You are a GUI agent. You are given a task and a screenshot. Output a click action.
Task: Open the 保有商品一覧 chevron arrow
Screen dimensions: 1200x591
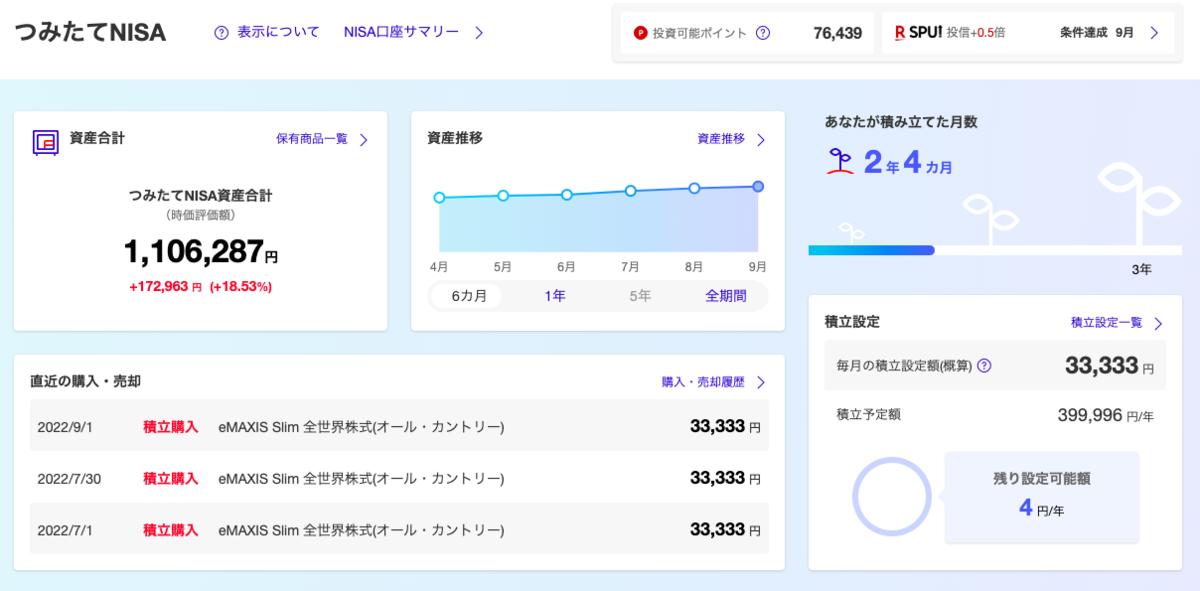point(364,140)
